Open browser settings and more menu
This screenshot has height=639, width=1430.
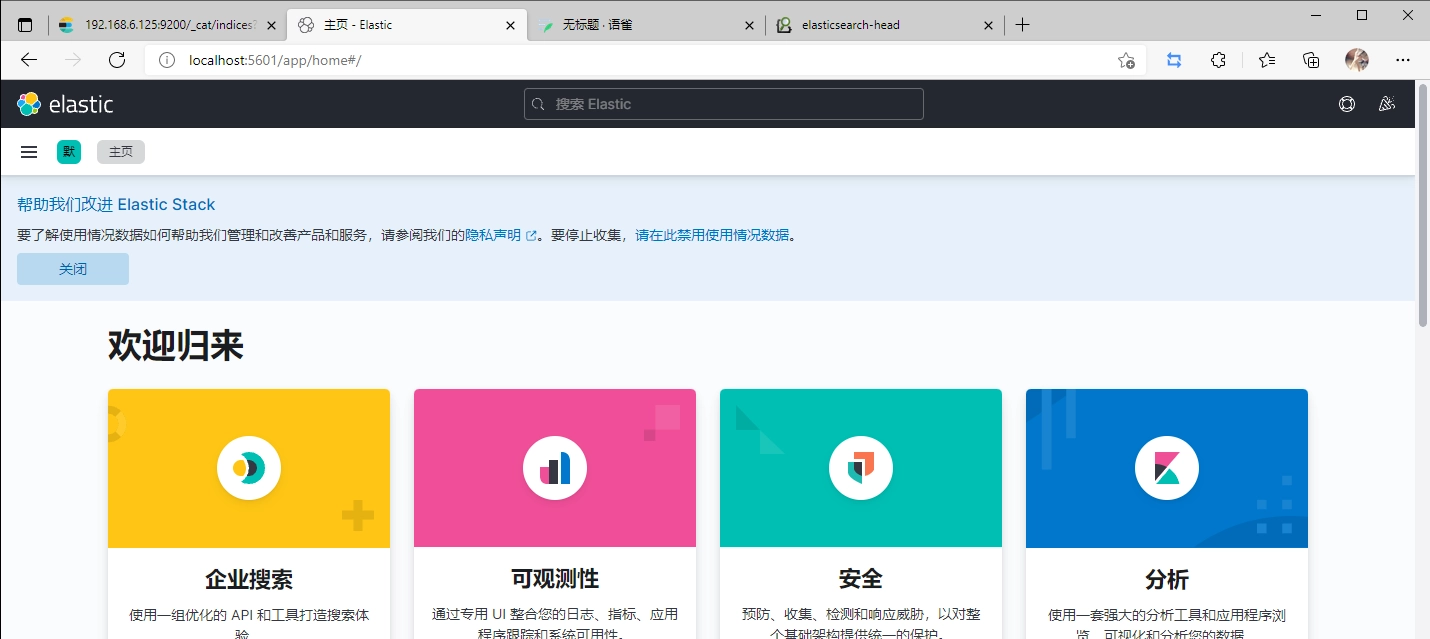(1403, 60)
